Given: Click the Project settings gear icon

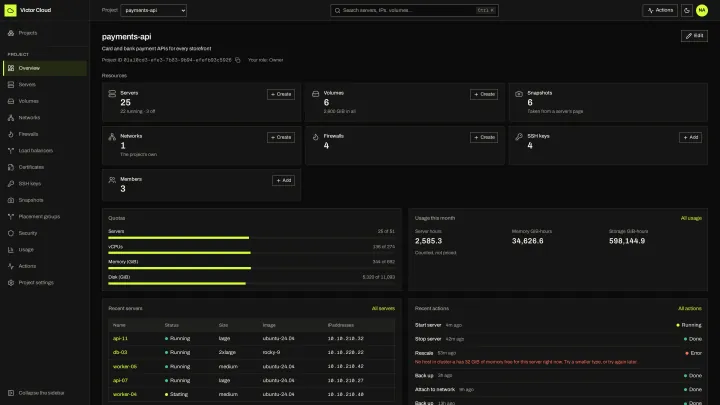Looking at the screenshot, I should pyautogui.click(x=11, y=282).
